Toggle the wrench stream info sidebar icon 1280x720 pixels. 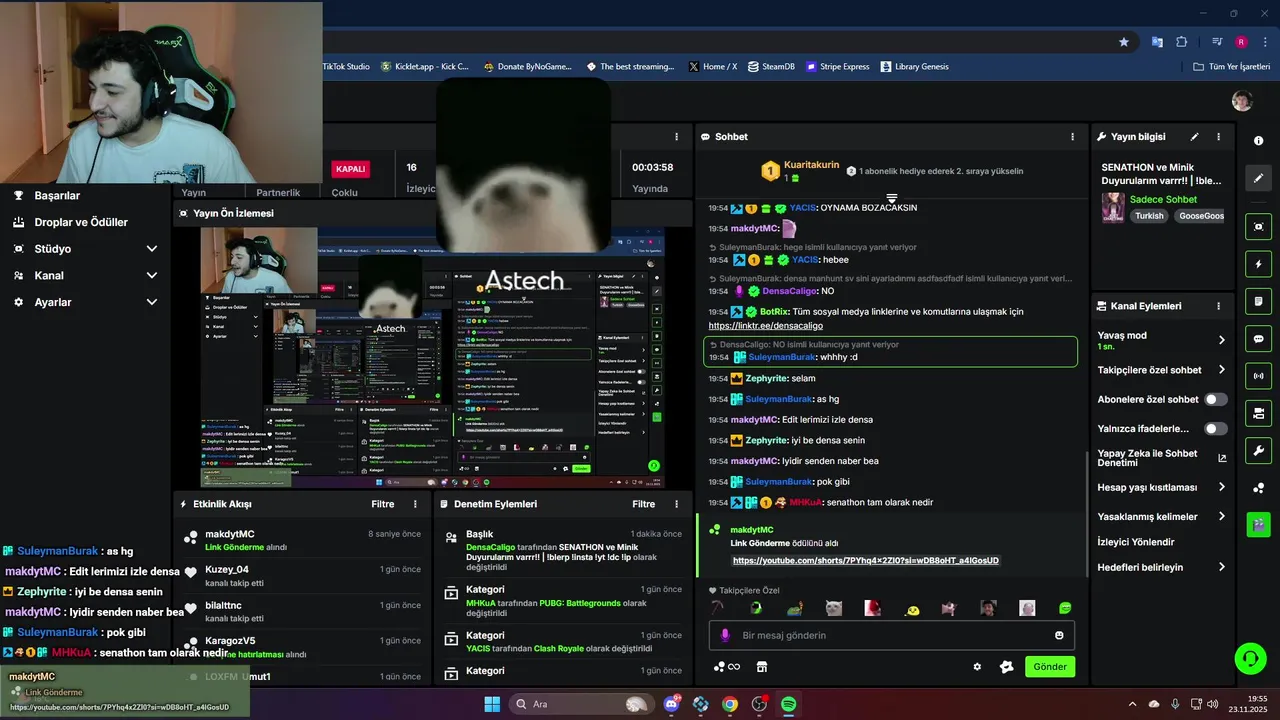point(1258,450)
